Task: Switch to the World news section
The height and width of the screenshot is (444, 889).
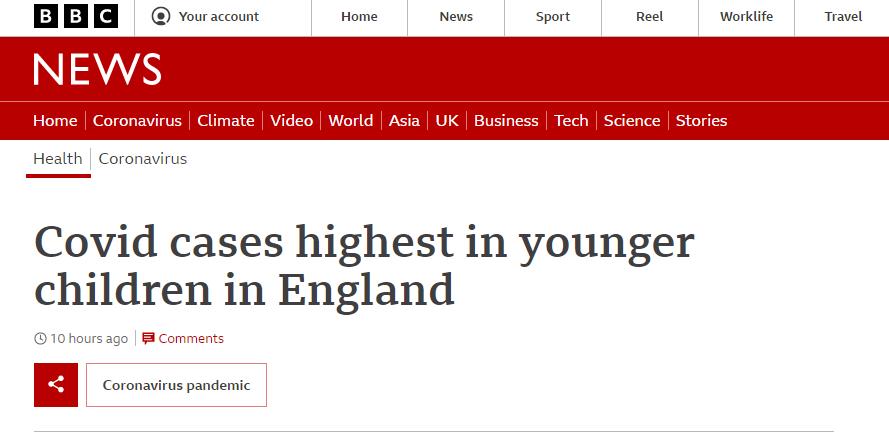Action: 350,121
